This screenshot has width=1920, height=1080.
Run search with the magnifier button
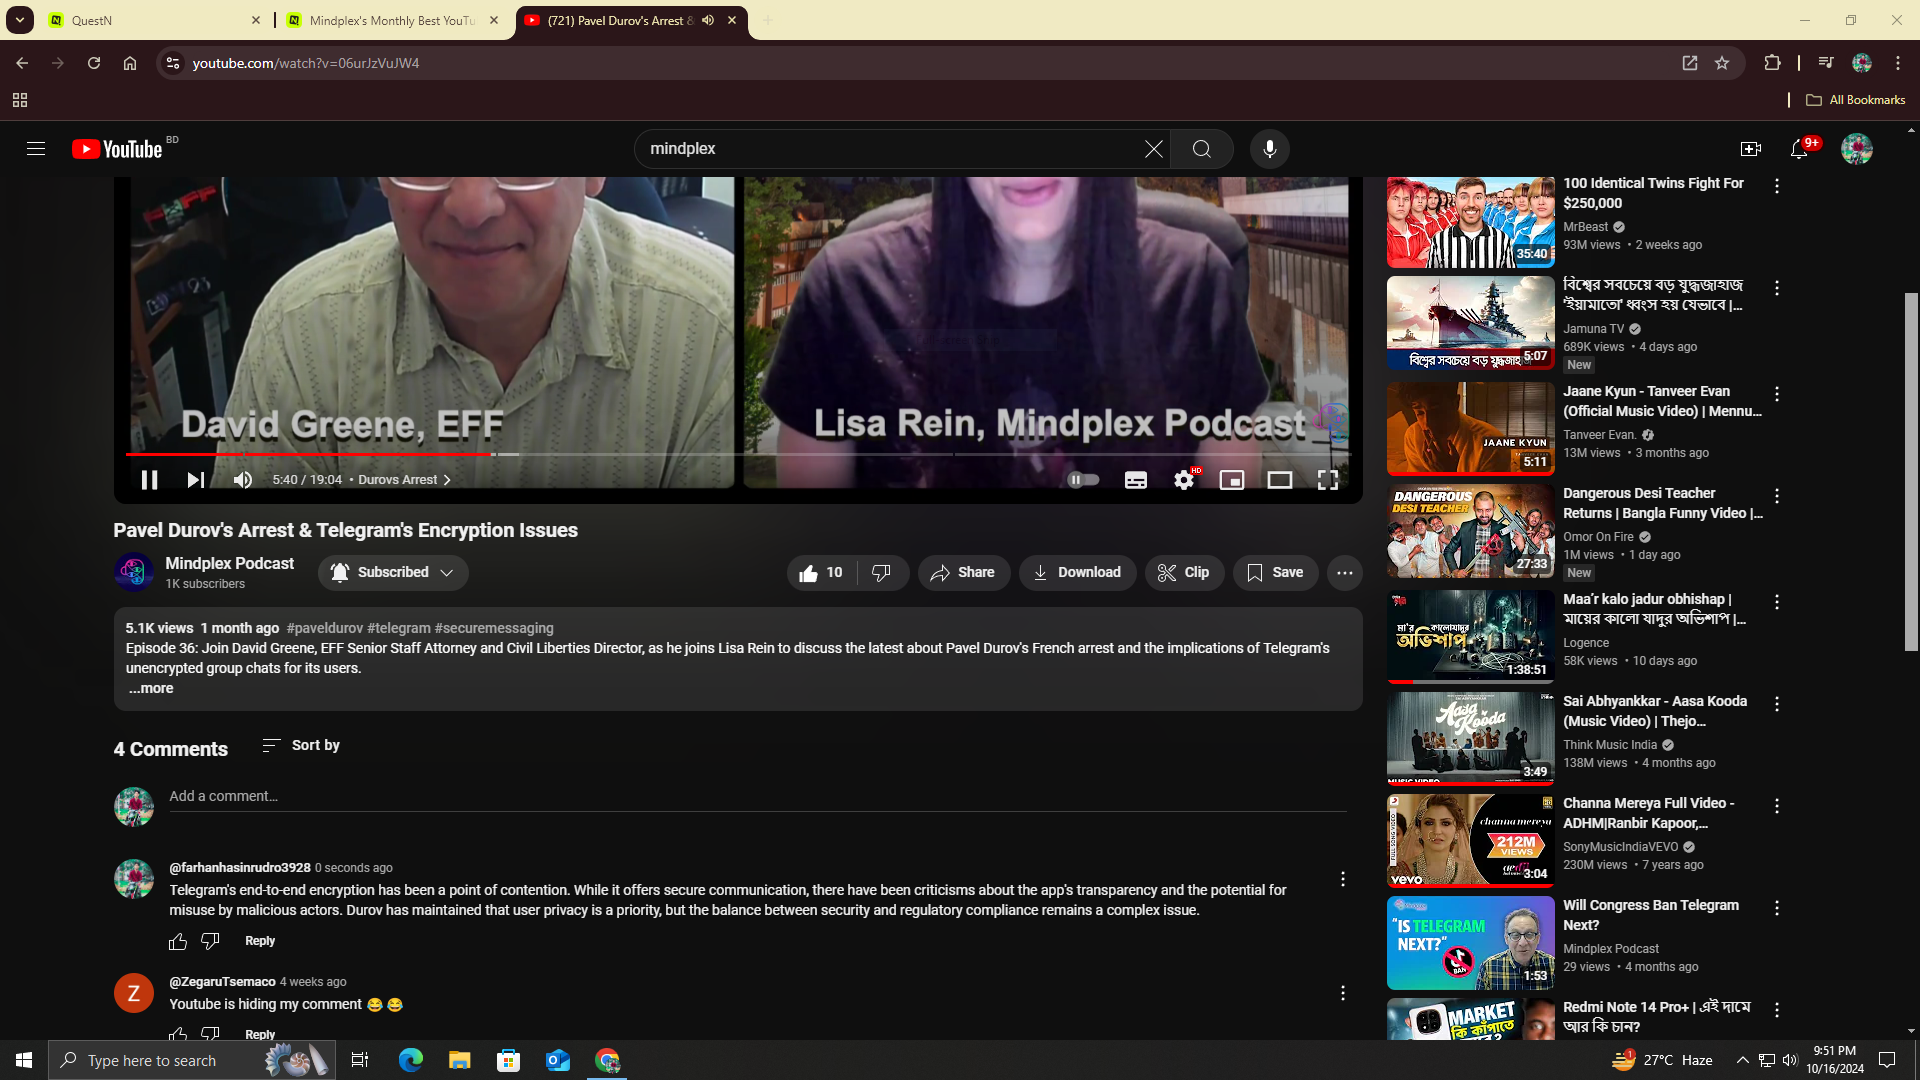pos(1201,149)
